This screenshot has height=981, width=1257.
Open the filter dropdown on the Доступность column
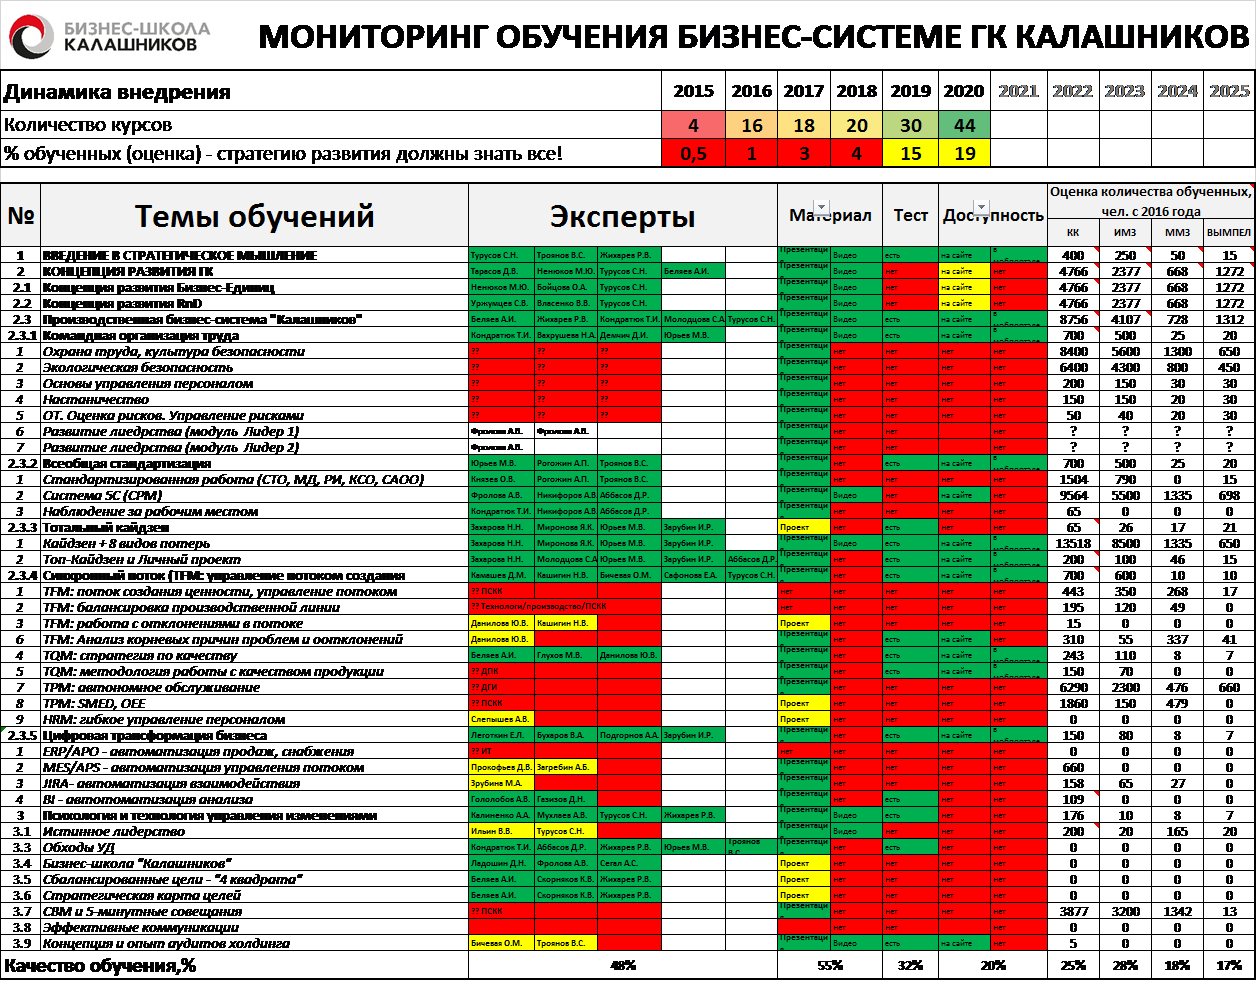[982, 208]
